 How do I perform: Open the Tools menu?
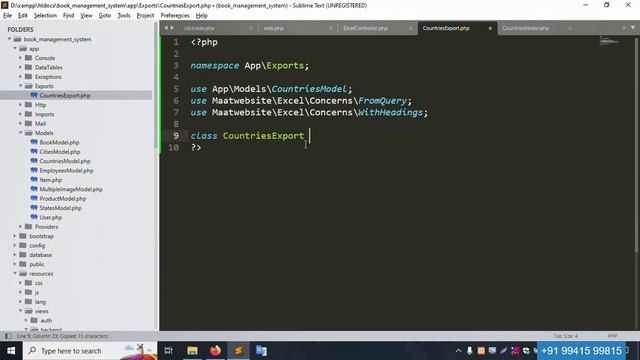124,16
